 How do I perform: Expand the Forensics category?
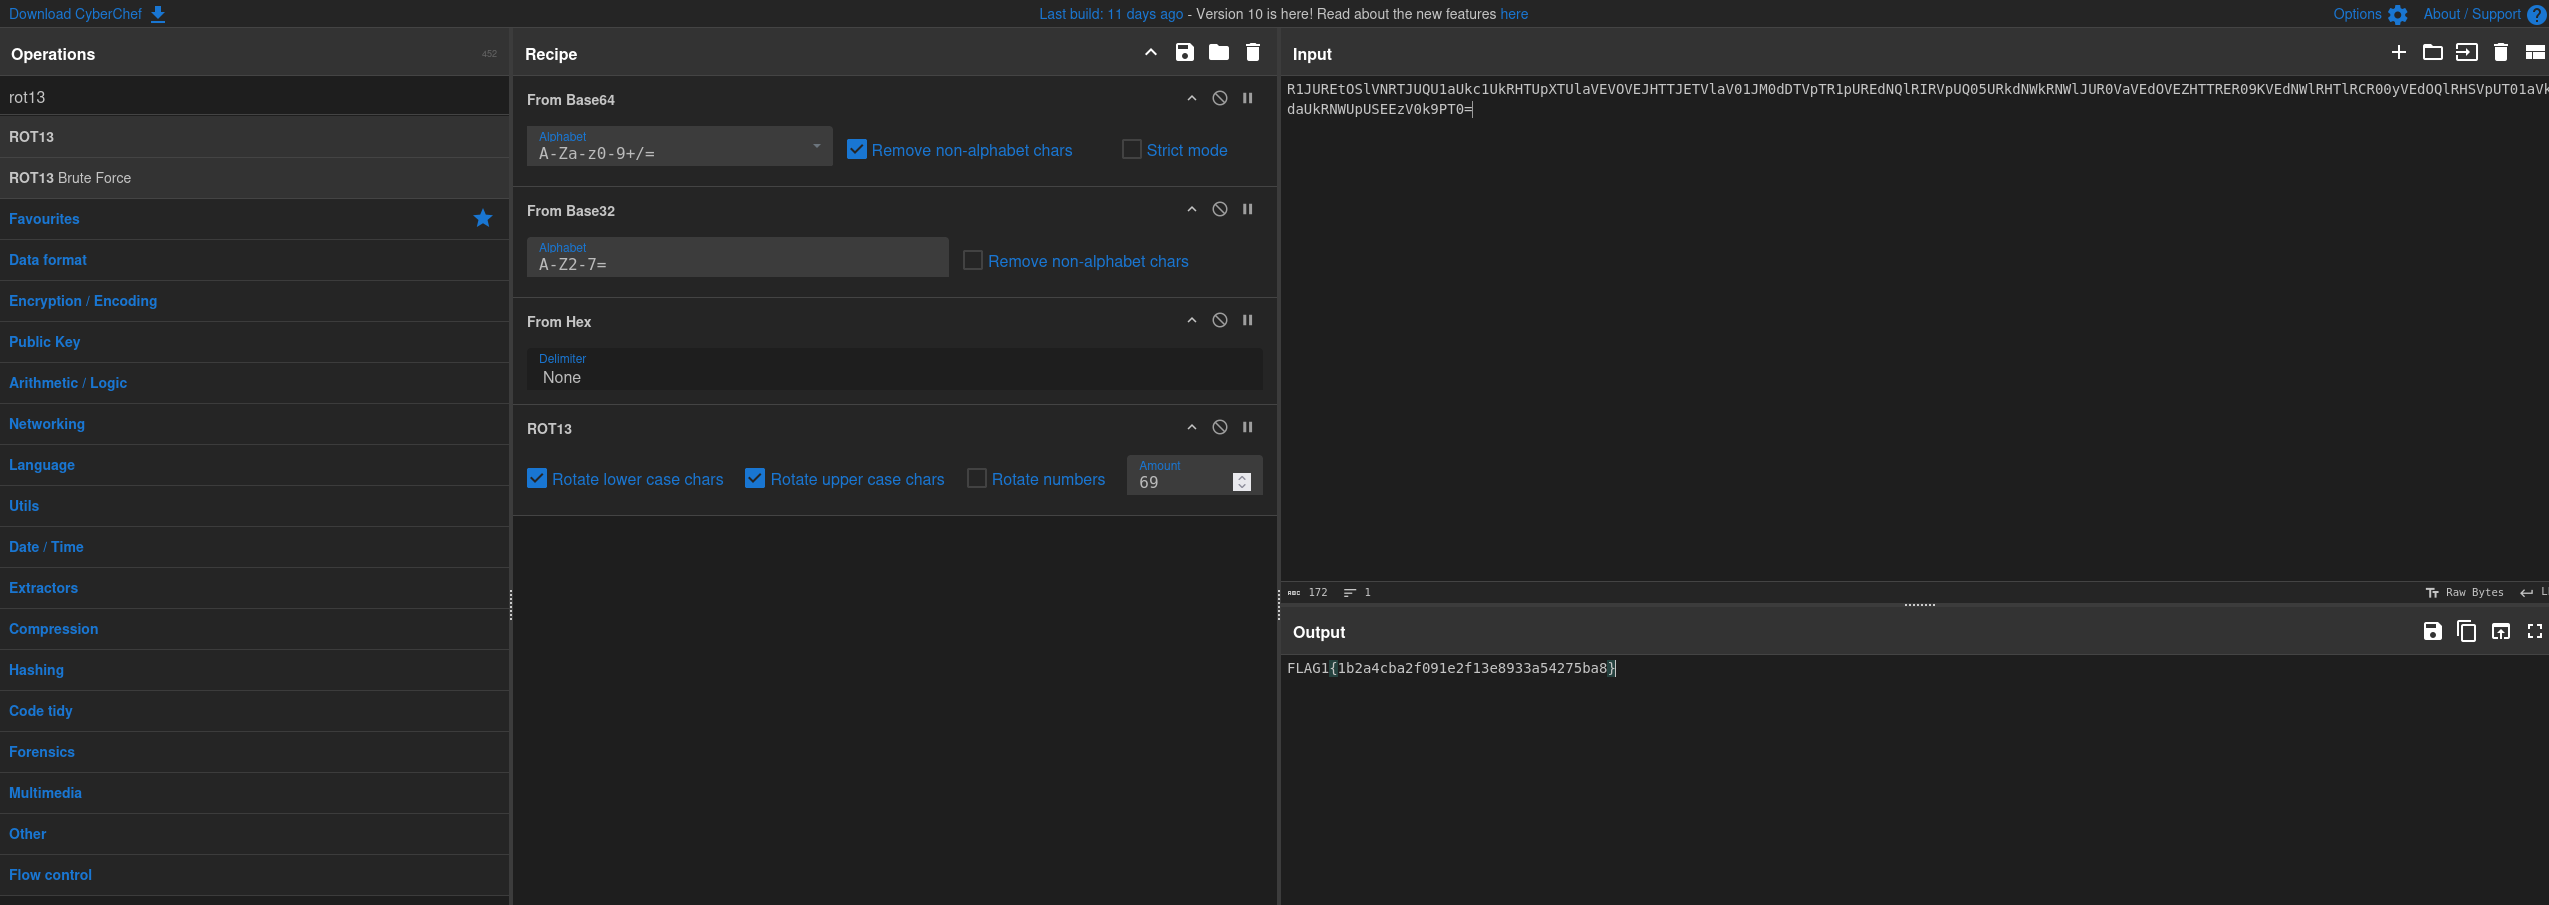pyautogui.click(x=254, y=752)
